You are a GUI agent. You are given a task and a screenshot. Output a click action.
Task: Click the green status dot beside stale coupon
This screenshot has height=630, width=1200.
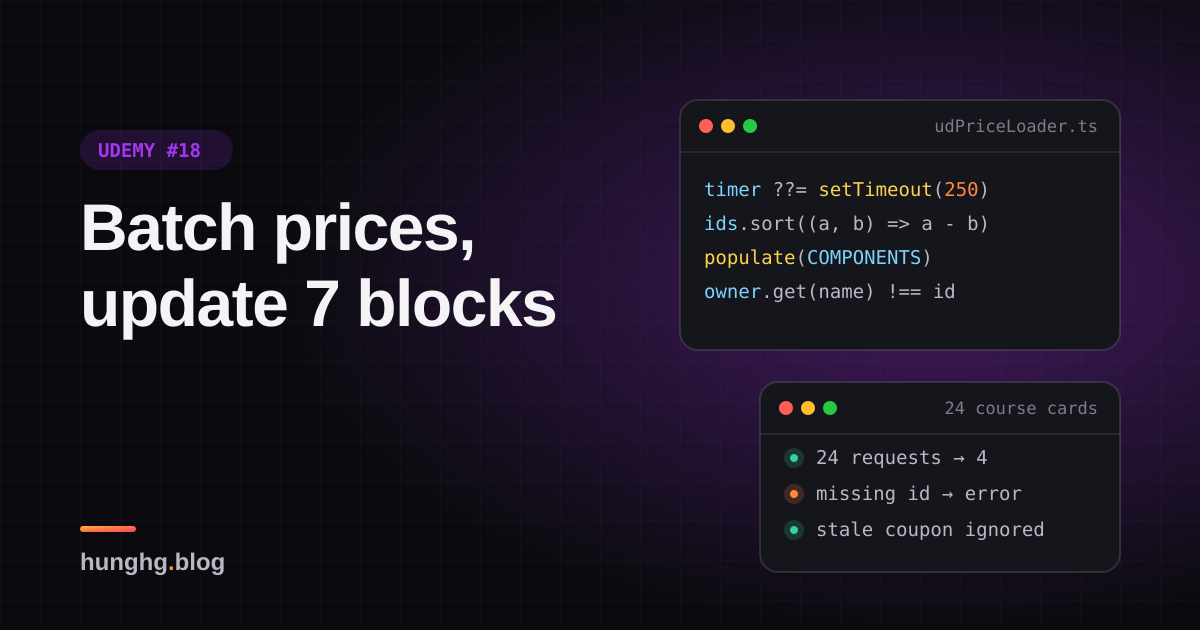coord(794,530)
